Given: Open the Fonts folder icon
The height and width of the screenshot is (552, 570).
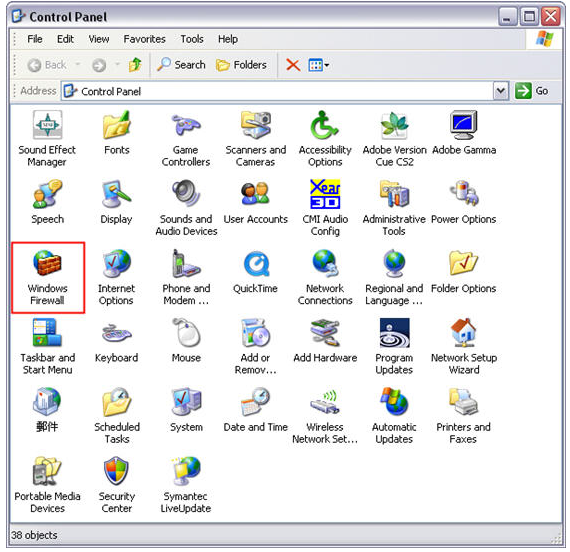Looking at the screenshot, I should 117,133.
